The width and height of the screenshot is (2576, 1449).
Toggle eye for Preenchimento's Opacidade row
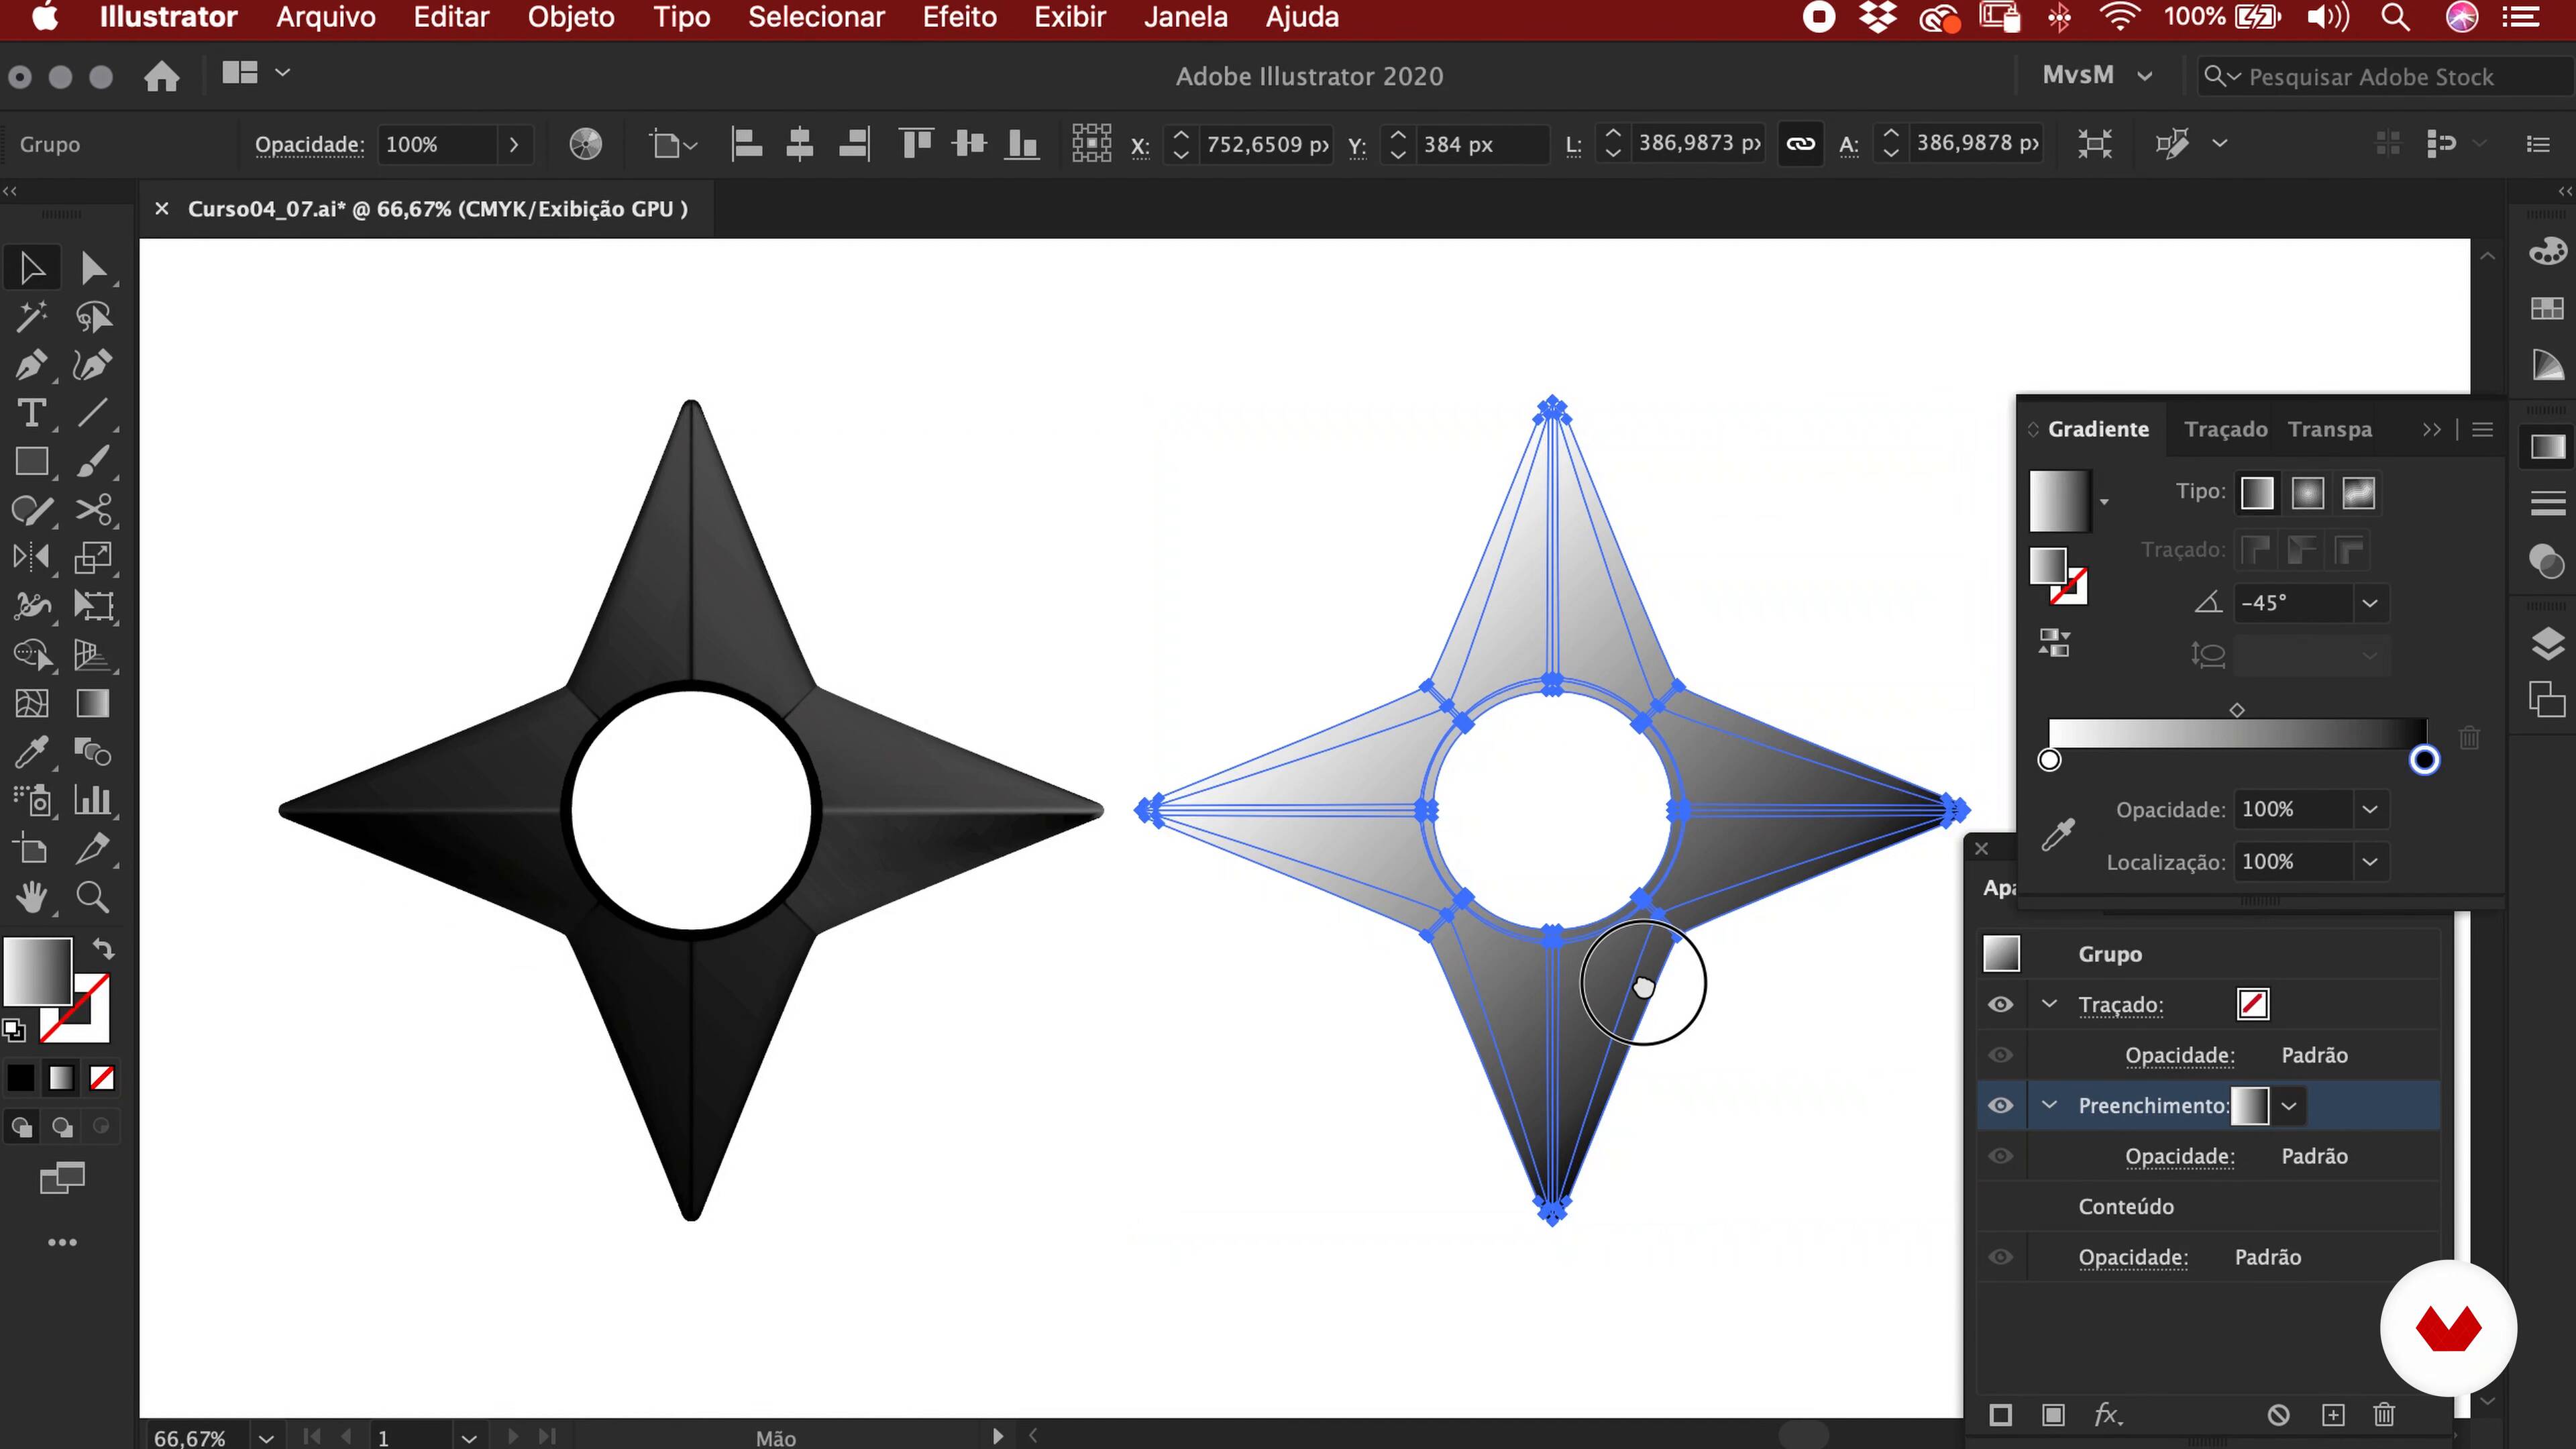point(2000,1156)
